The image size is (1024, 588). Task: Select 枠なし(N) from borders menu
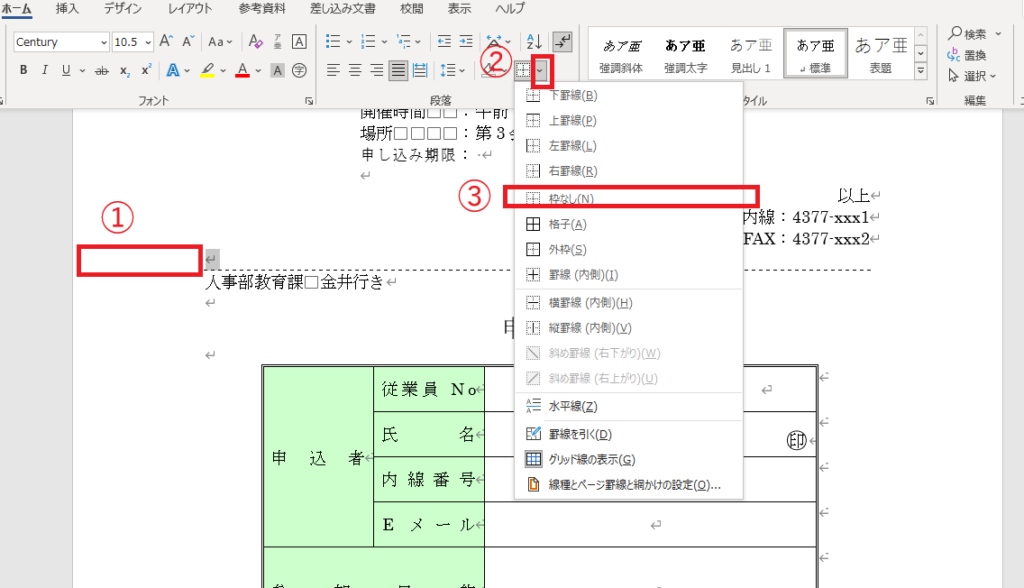[629, 199]
